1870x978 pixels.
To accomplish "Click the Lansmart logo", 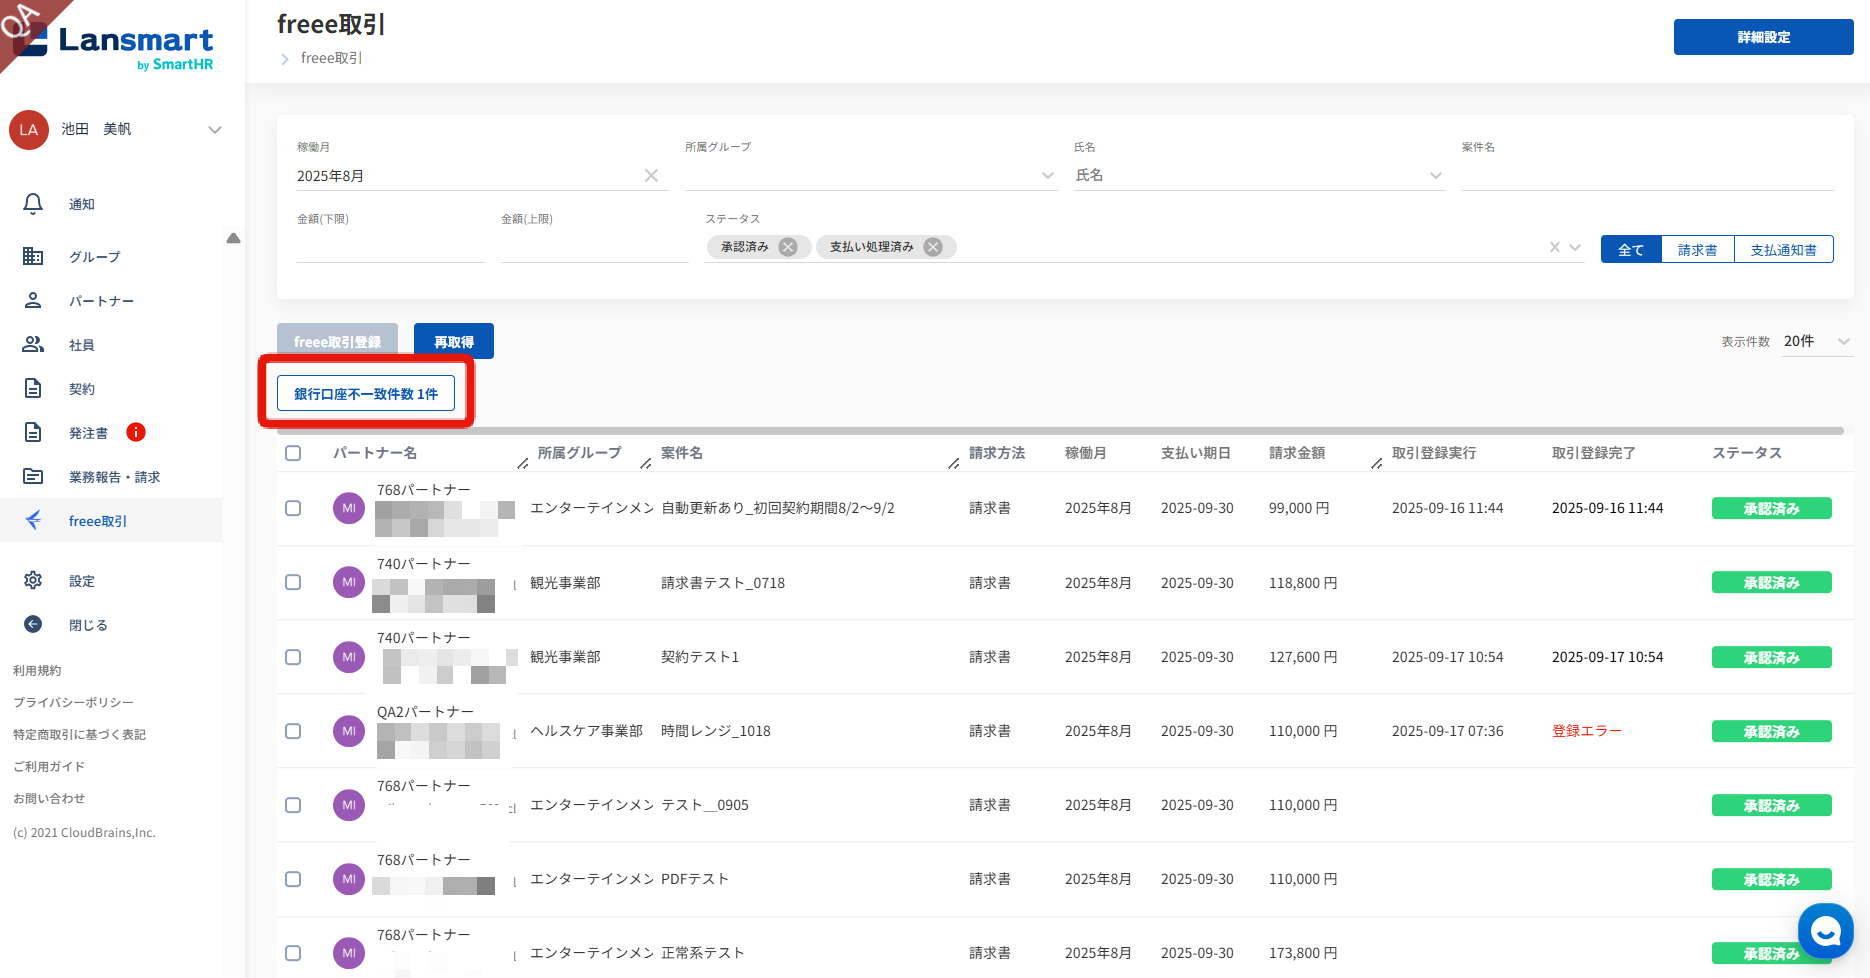I will point(113,46).
